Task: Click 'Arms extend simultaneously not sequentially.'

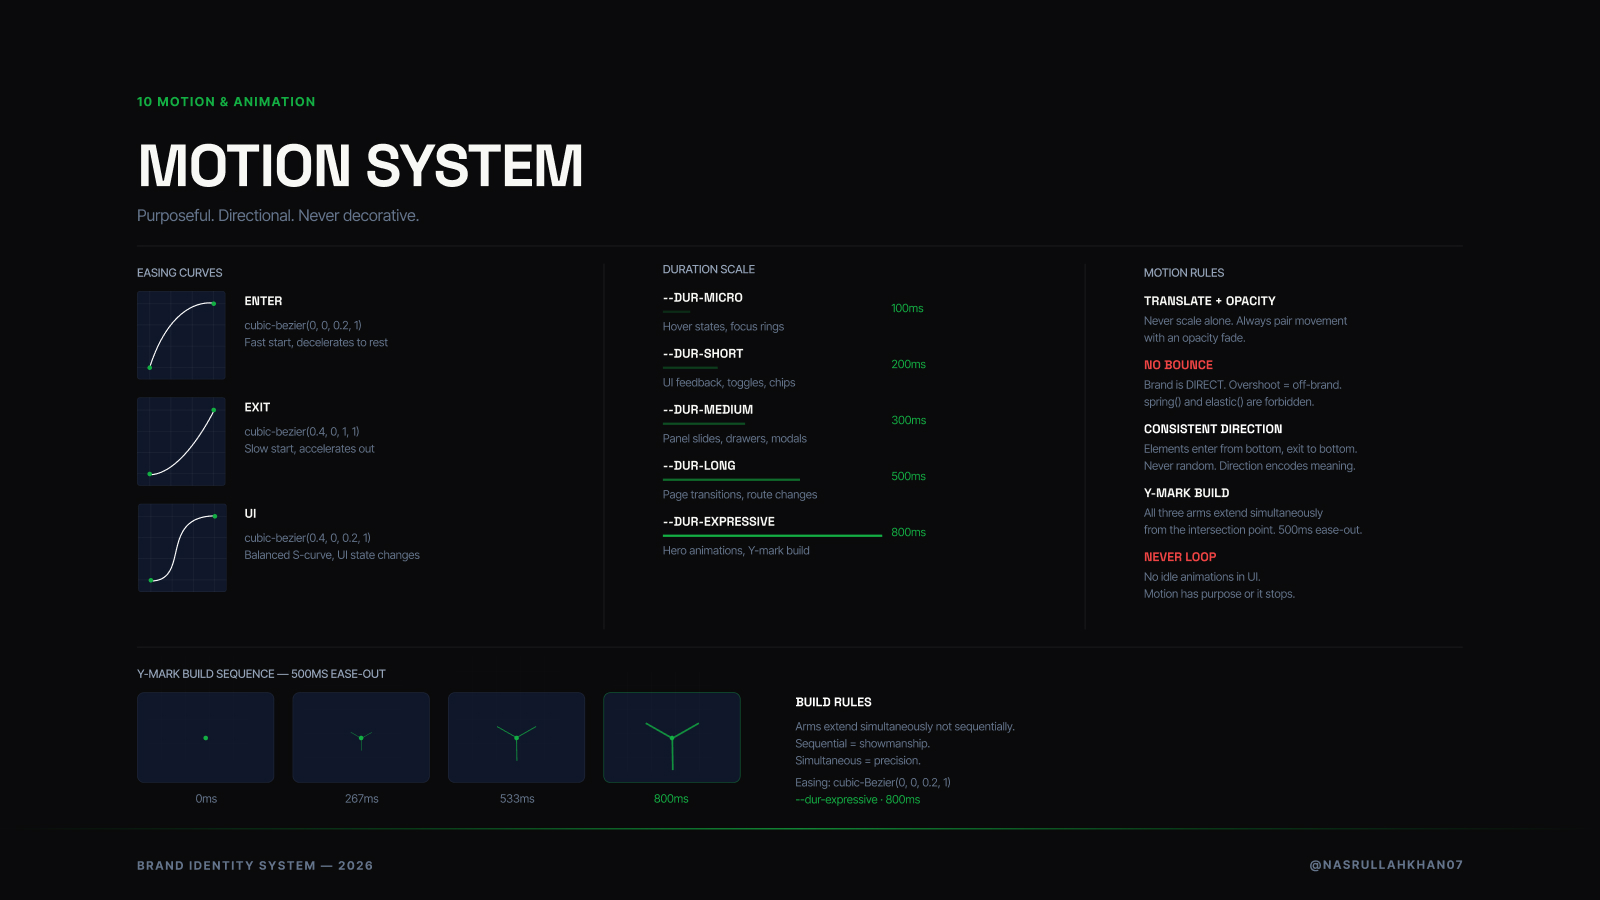Action: (905, 727)
